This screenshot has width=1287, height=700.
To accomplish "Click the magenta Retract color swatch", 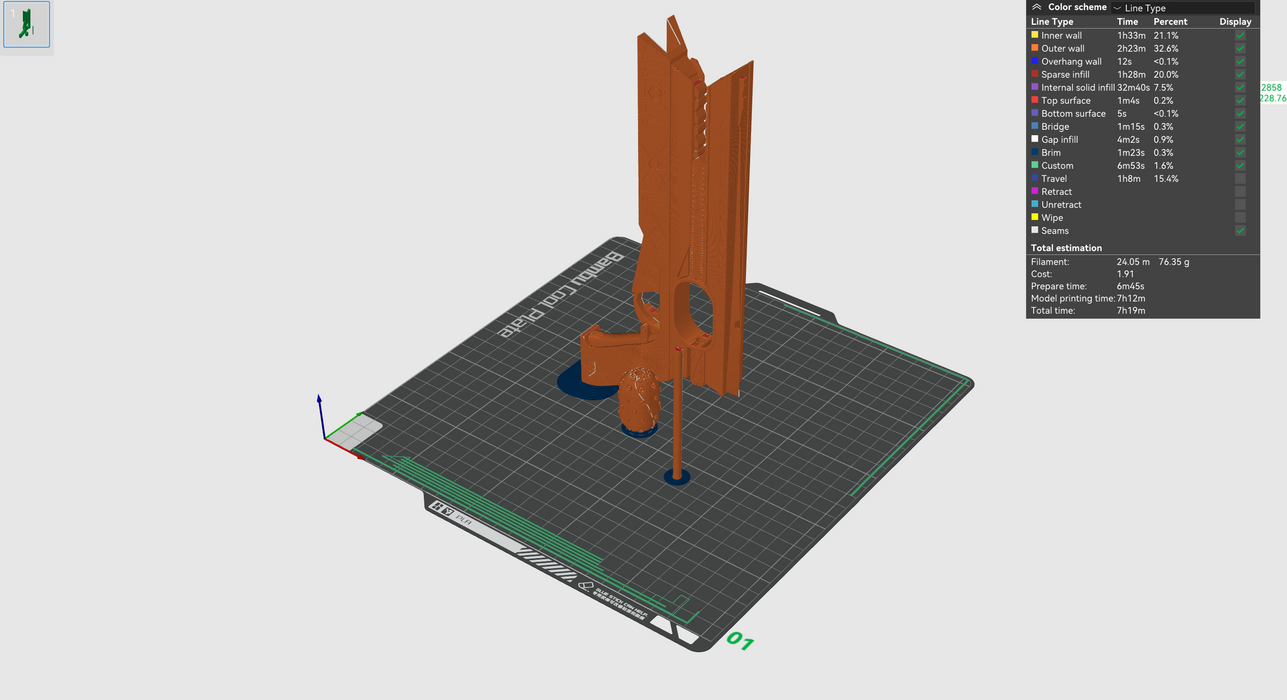I will point(1035,192).
